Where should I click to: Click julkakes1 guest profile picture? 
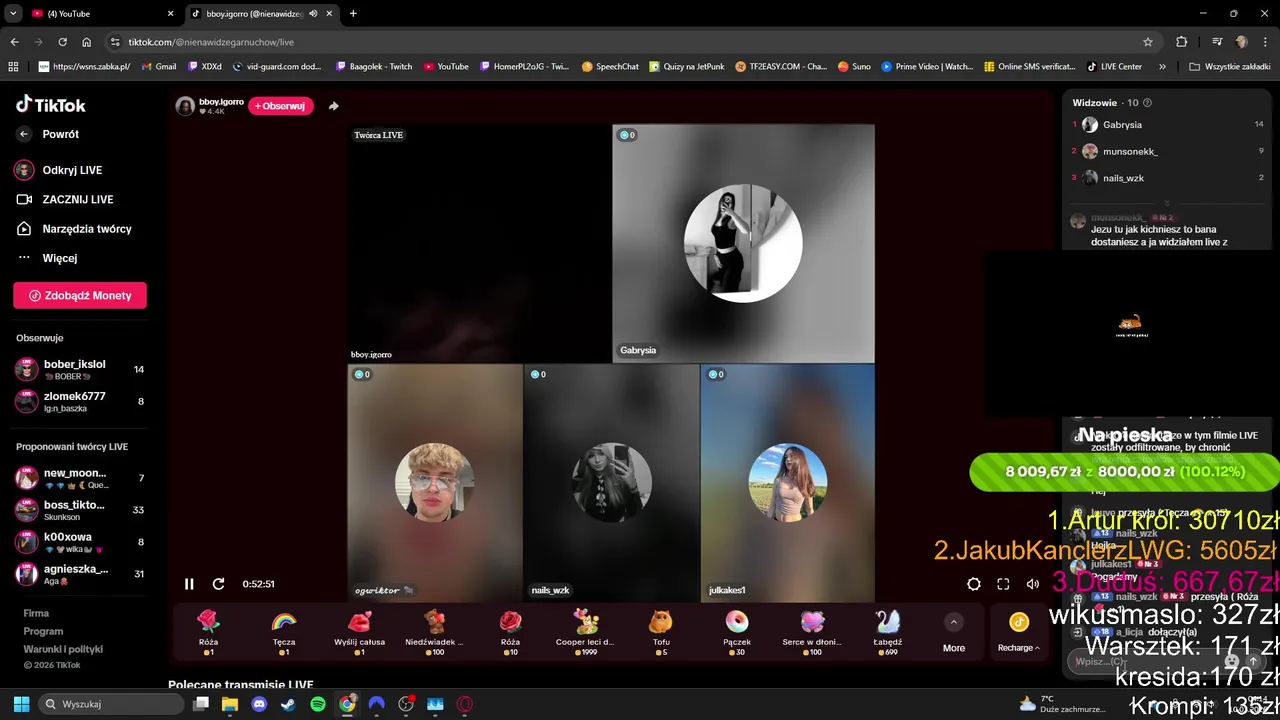pos(788,483)
